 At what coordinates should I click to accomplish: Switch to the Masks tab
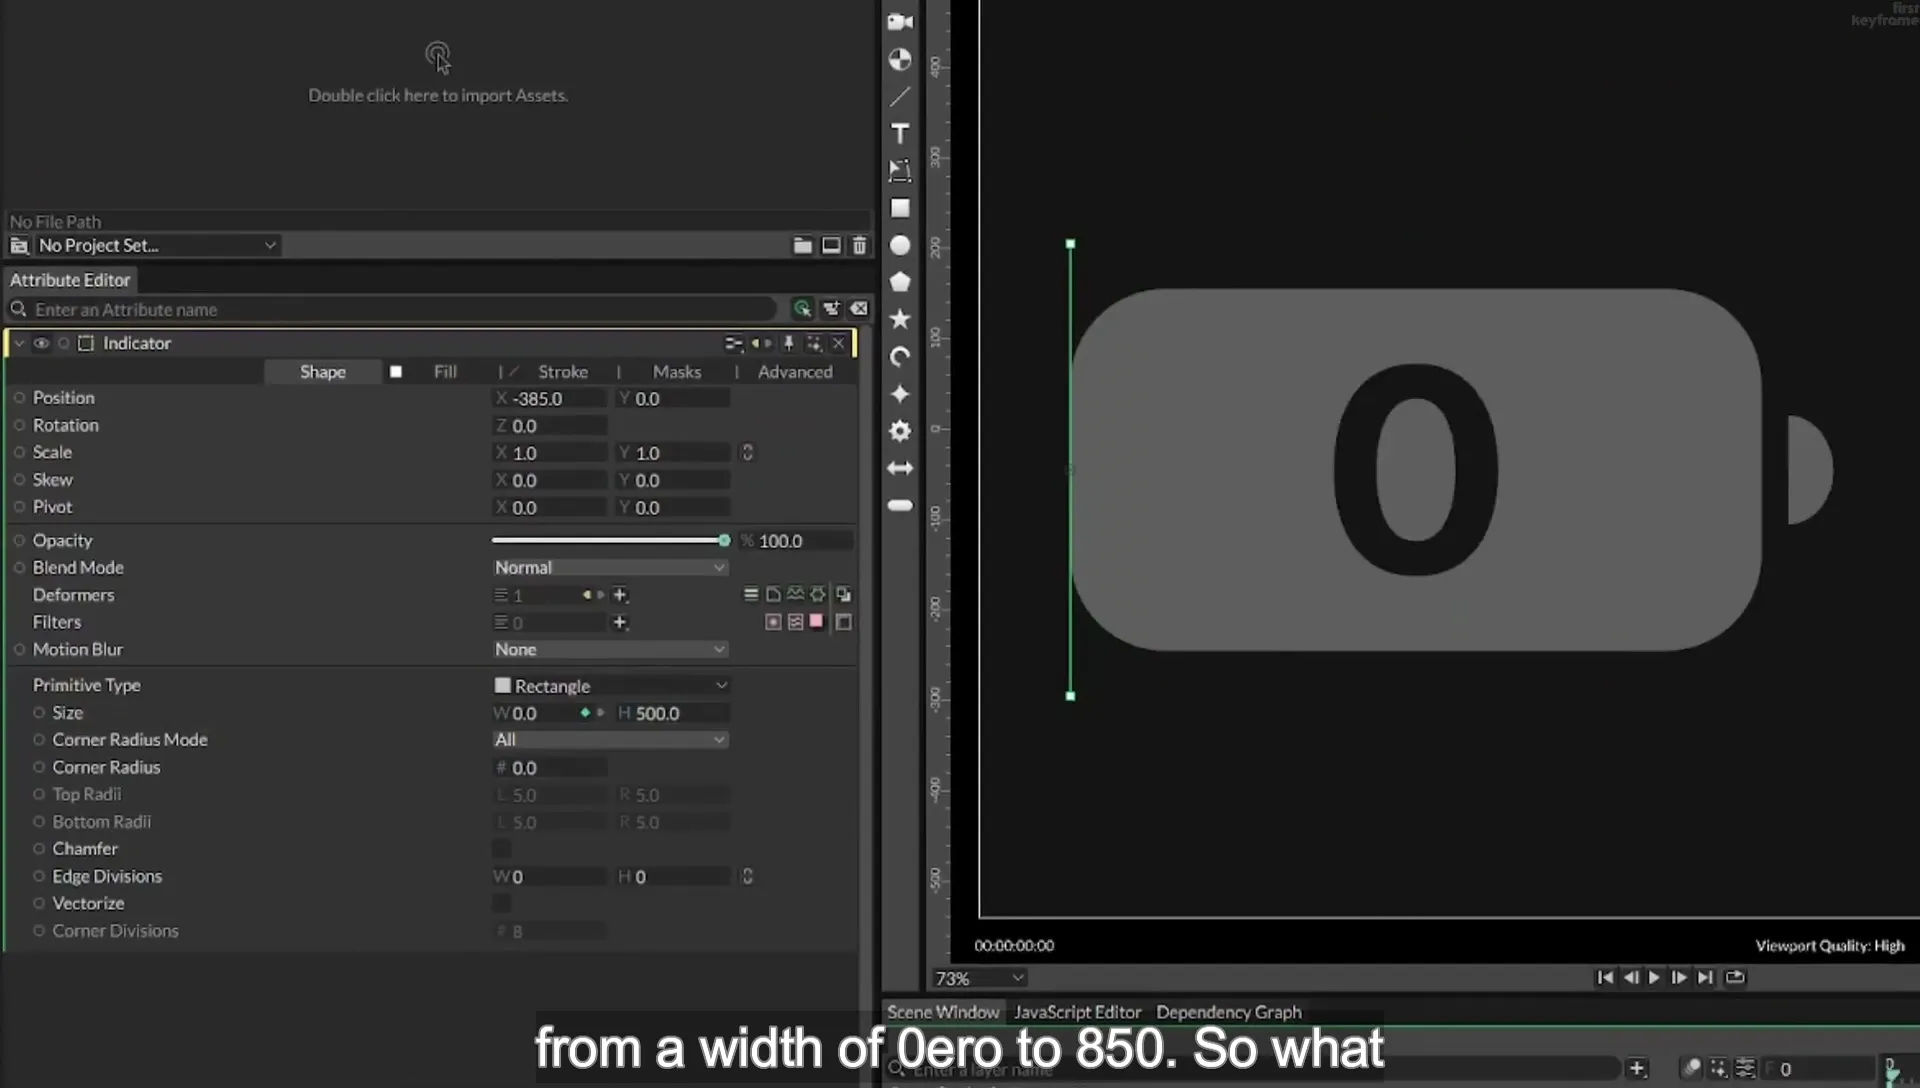click(677, 371)
